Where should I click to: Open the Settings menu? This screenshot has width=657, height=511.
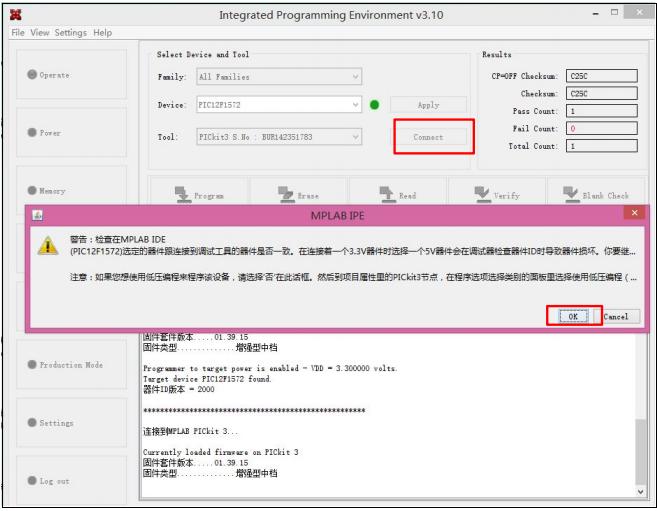70,33
